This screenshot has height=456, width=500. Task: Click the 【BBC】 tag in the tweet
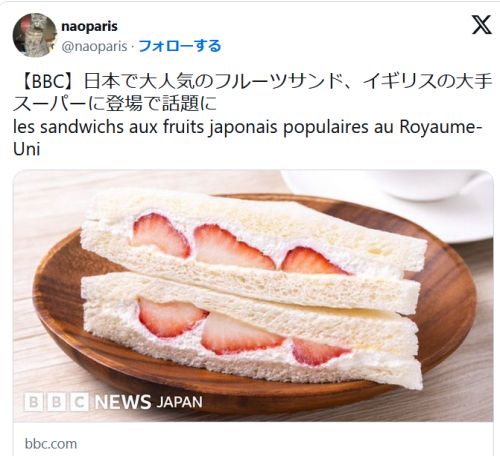tap(49, 81)
